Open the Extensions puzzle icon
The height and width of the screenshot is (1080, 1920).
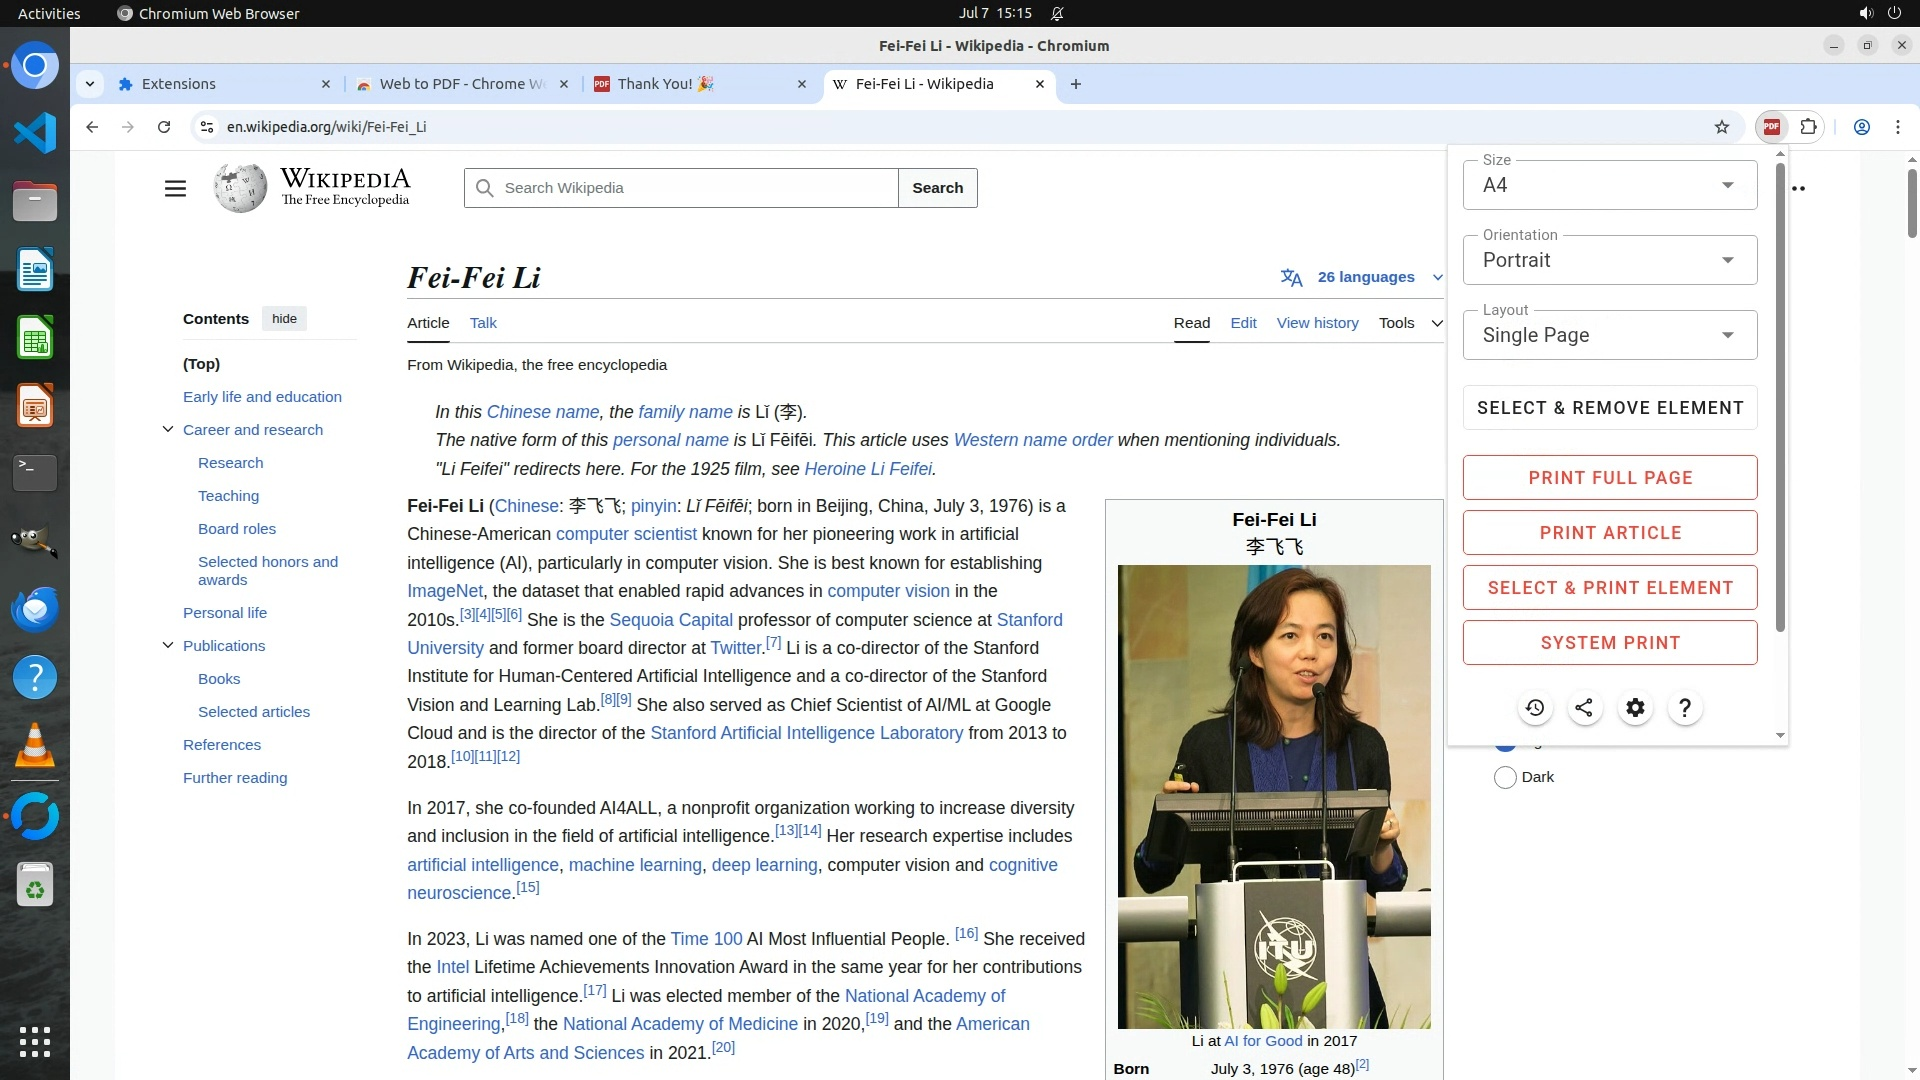click(x=1808, y=127)
